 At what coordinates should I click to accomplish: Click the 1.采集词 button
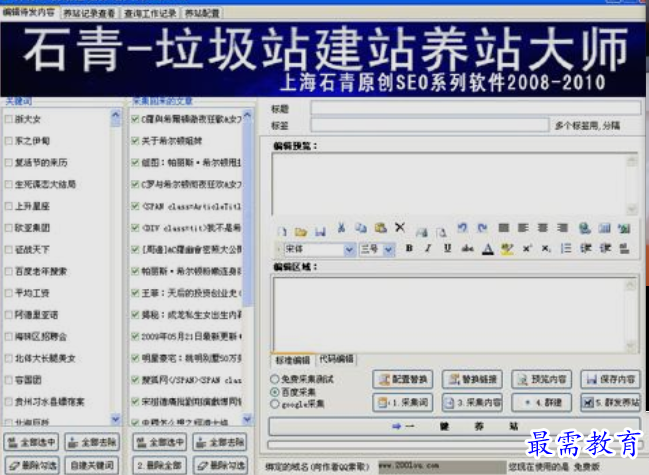[x=403, y=403]
